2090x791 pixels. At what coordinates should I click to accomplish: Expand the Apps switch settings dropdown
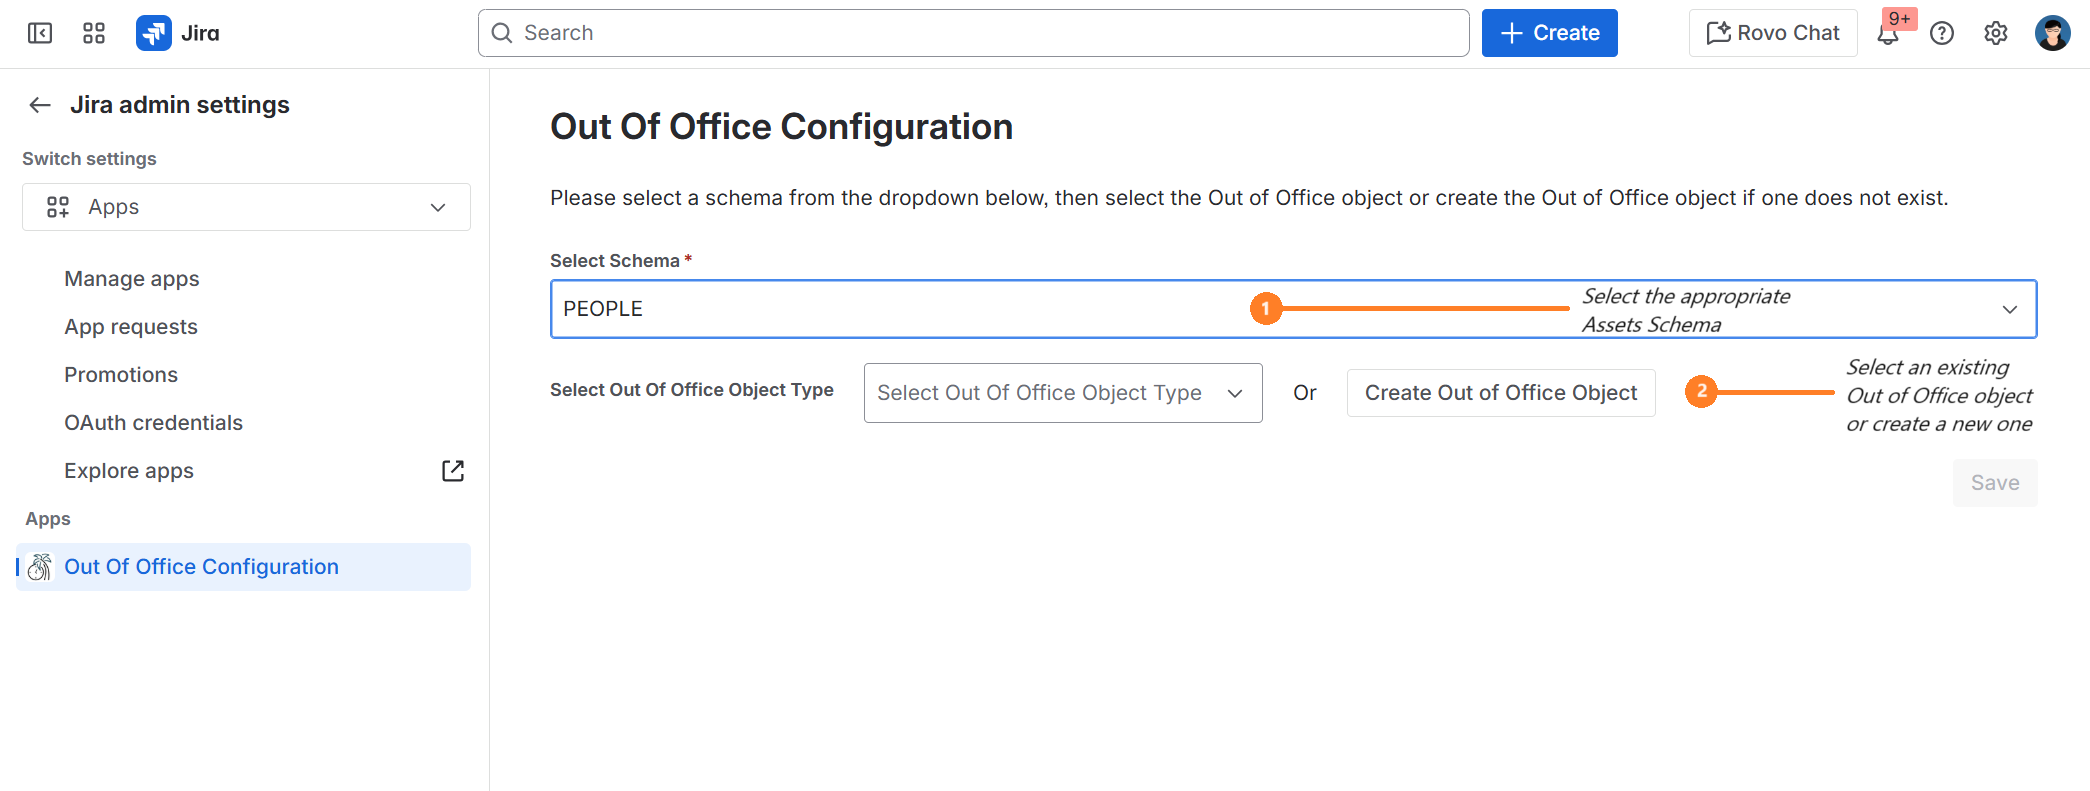pyautogui.click(x=246, y=207)
